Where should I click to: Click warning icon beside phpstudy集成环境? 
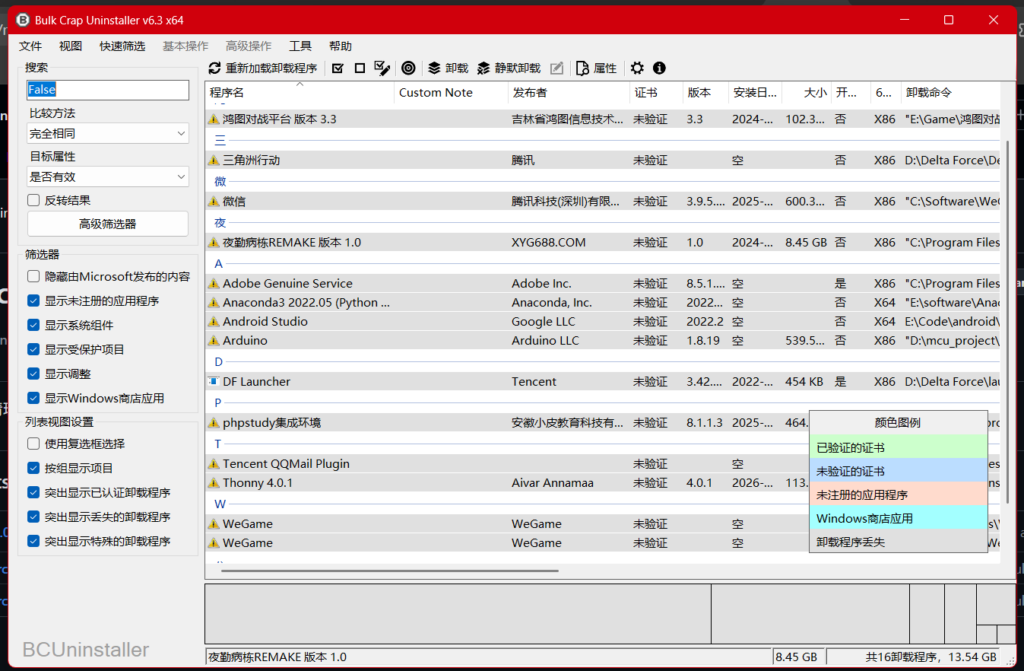(214, 423)
